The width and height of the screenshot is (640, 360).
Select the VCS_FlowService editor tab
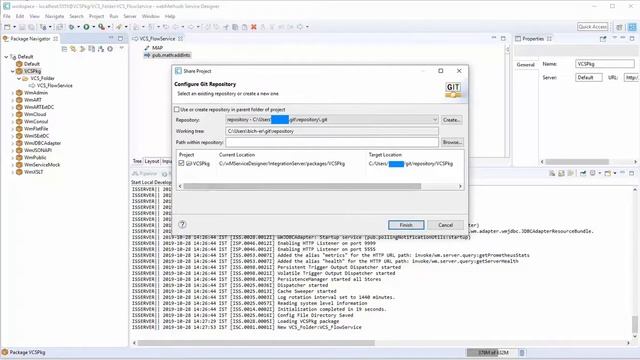pos(158,39)
